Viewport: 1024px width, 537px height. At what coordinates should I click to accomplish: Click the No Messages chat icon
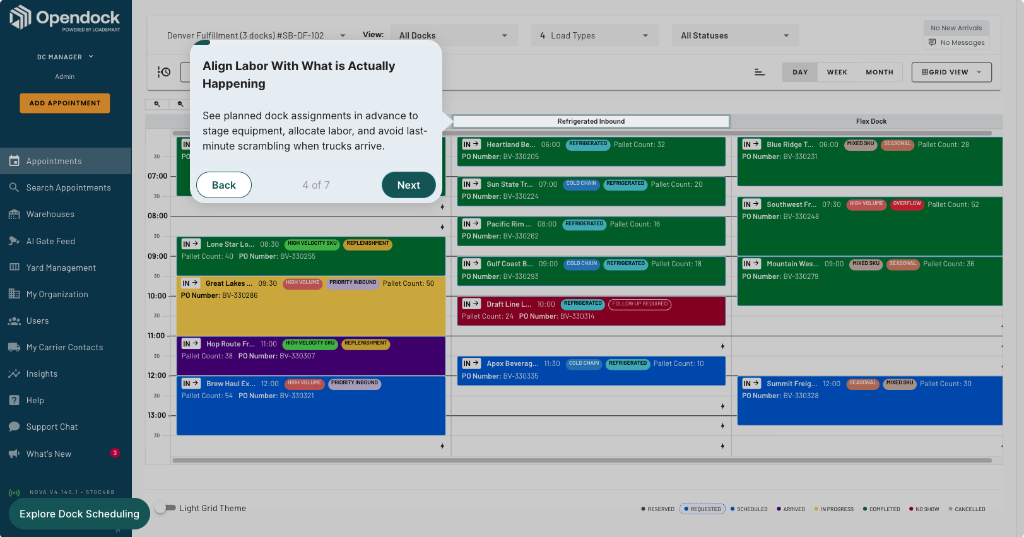coord(932,42)
